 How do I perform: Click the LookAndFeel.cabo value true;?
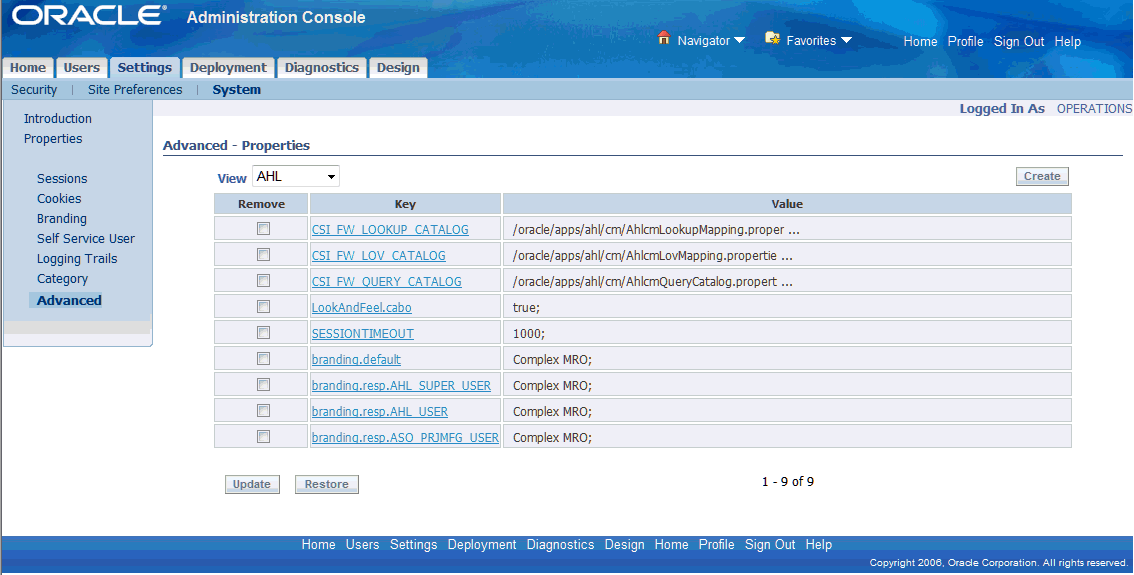click(526, 307)
